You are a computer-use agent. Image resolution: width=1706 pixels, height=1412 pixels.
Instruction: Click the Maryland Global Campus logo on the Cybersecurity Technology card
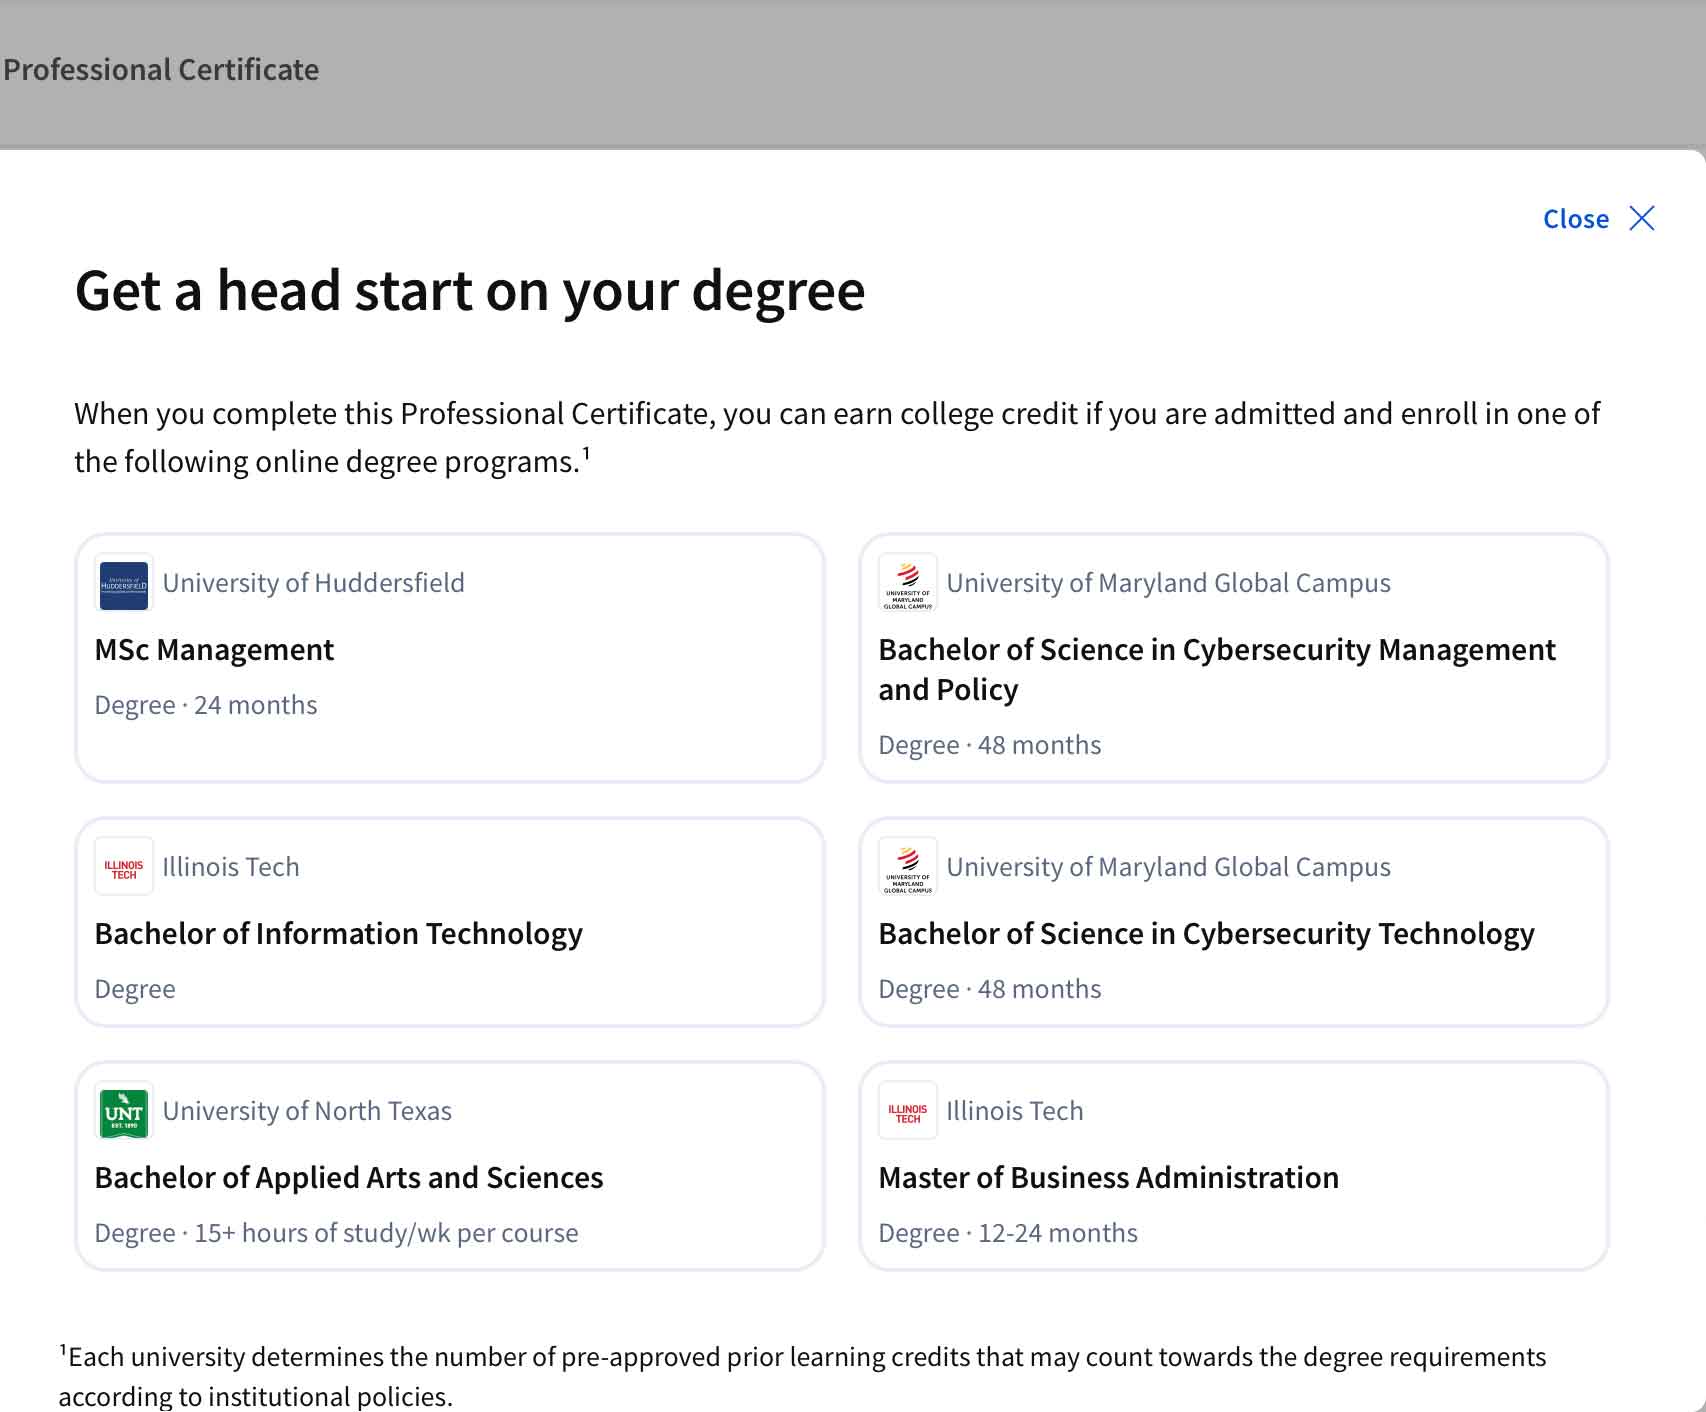tap(908, 867)
